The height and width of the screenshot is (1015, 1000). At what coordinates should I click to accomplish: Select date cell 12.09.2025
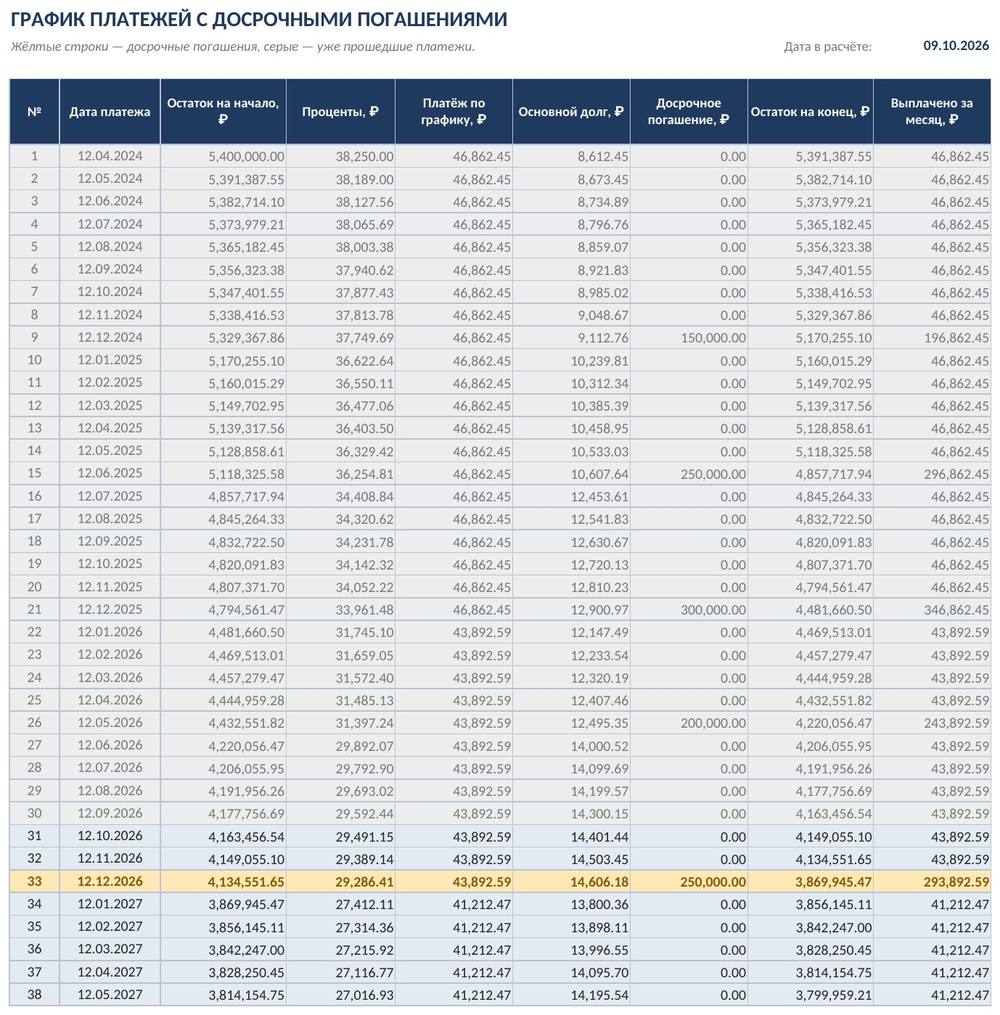click(x=109, y=541)
